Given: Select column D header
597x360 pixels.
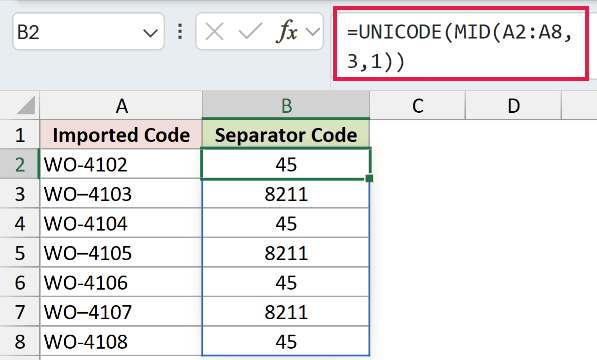Looking at the screenshot, I should pos(513,105).
